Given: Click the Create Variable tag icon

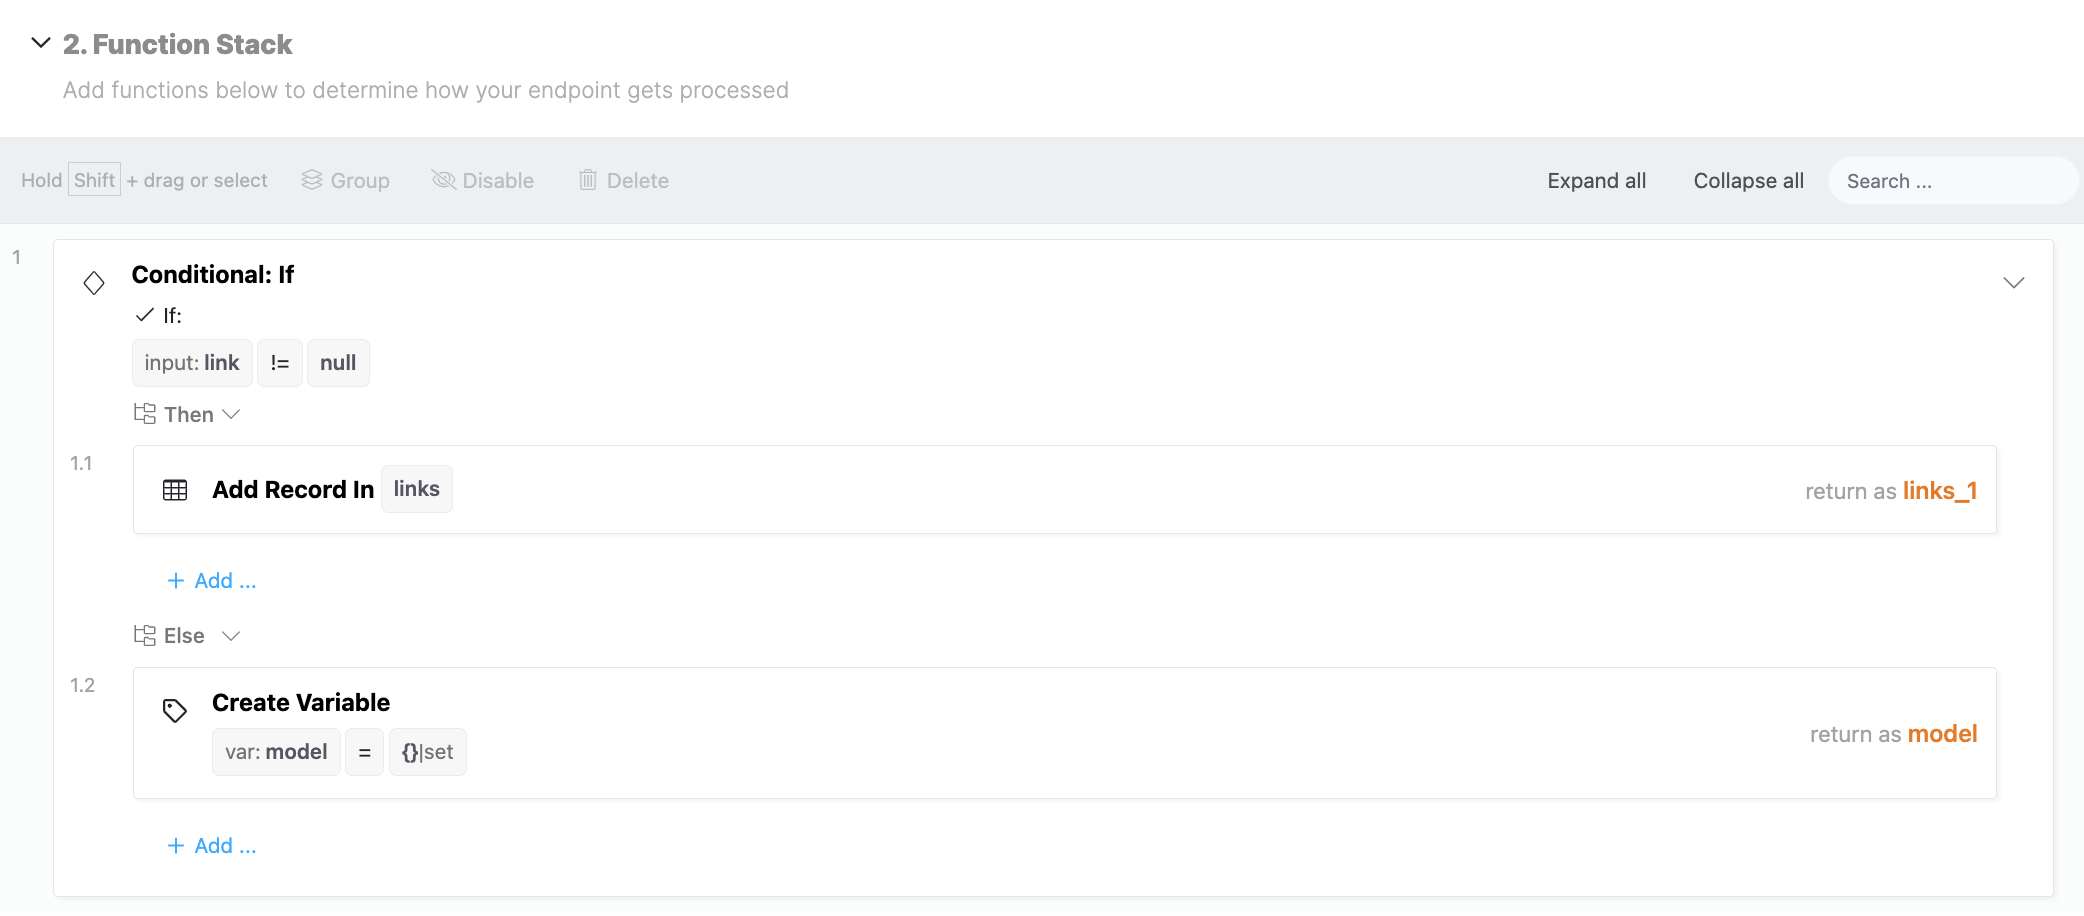Looking at the screenshot, I should pyautogui.click(x=175, y=711).
